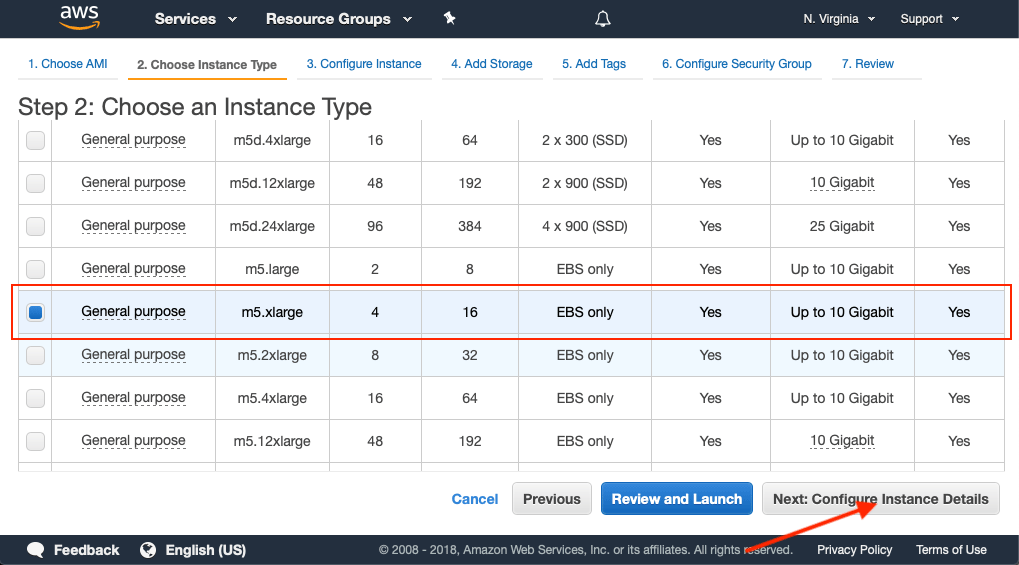Click General purpose in m5d.24xlarge row
This screenshot has height=565, width=1019.
[x=133, y=226]
